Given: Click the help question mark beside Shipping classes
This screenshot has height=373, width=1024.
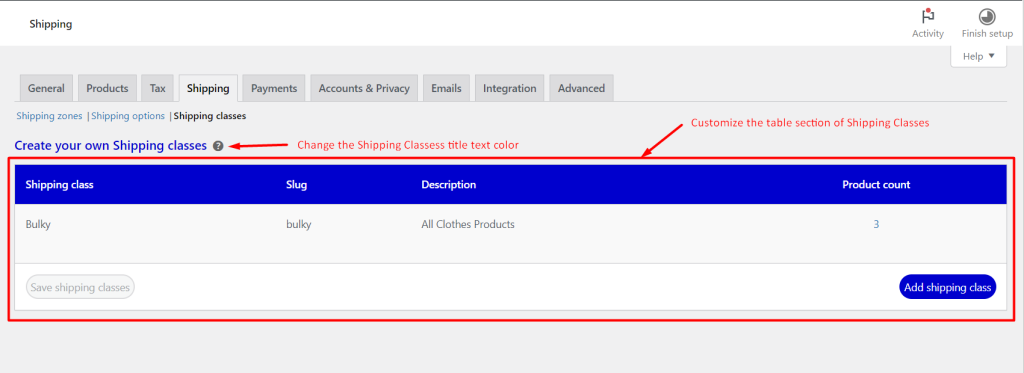Looking at the screenshot, I should click(218, 146).
